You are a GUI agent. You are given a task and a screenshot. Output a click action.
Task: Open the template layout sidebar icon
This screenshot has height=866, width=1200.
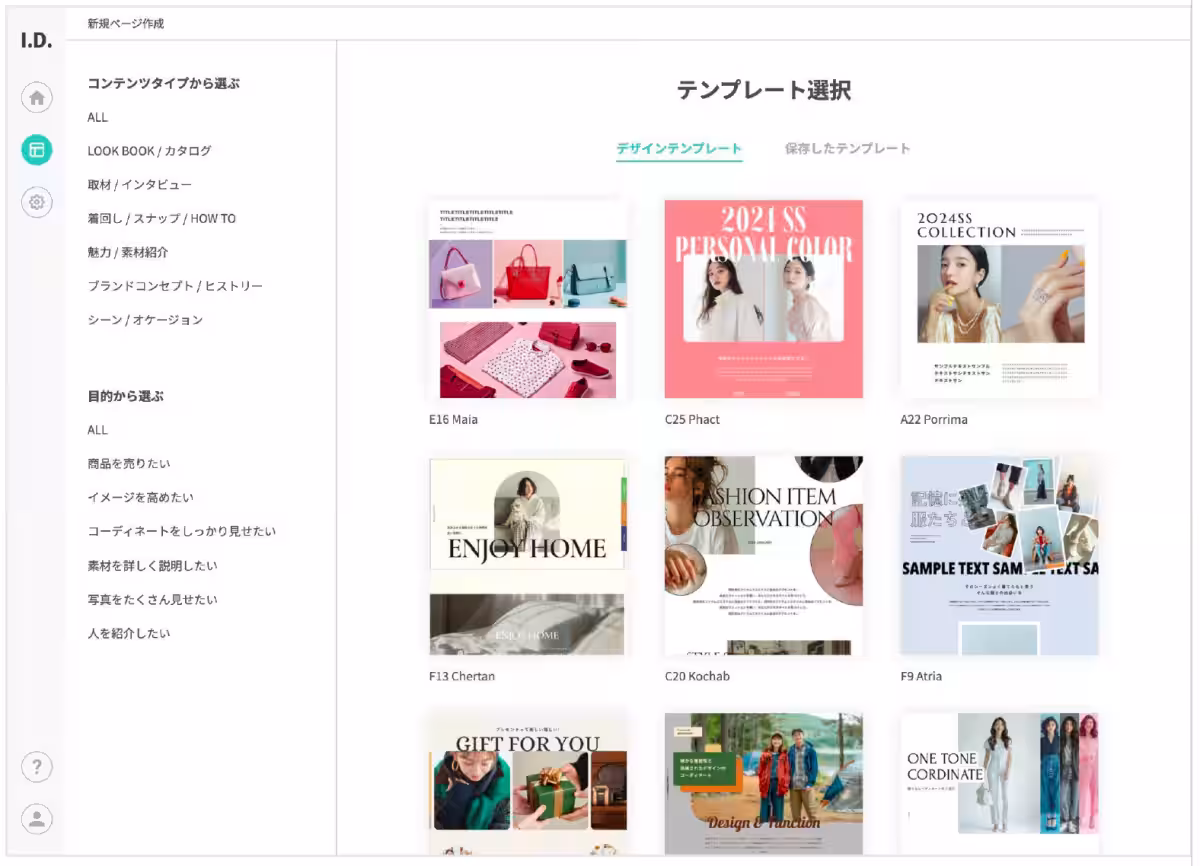pyautogui.click(x=37, y=150)
